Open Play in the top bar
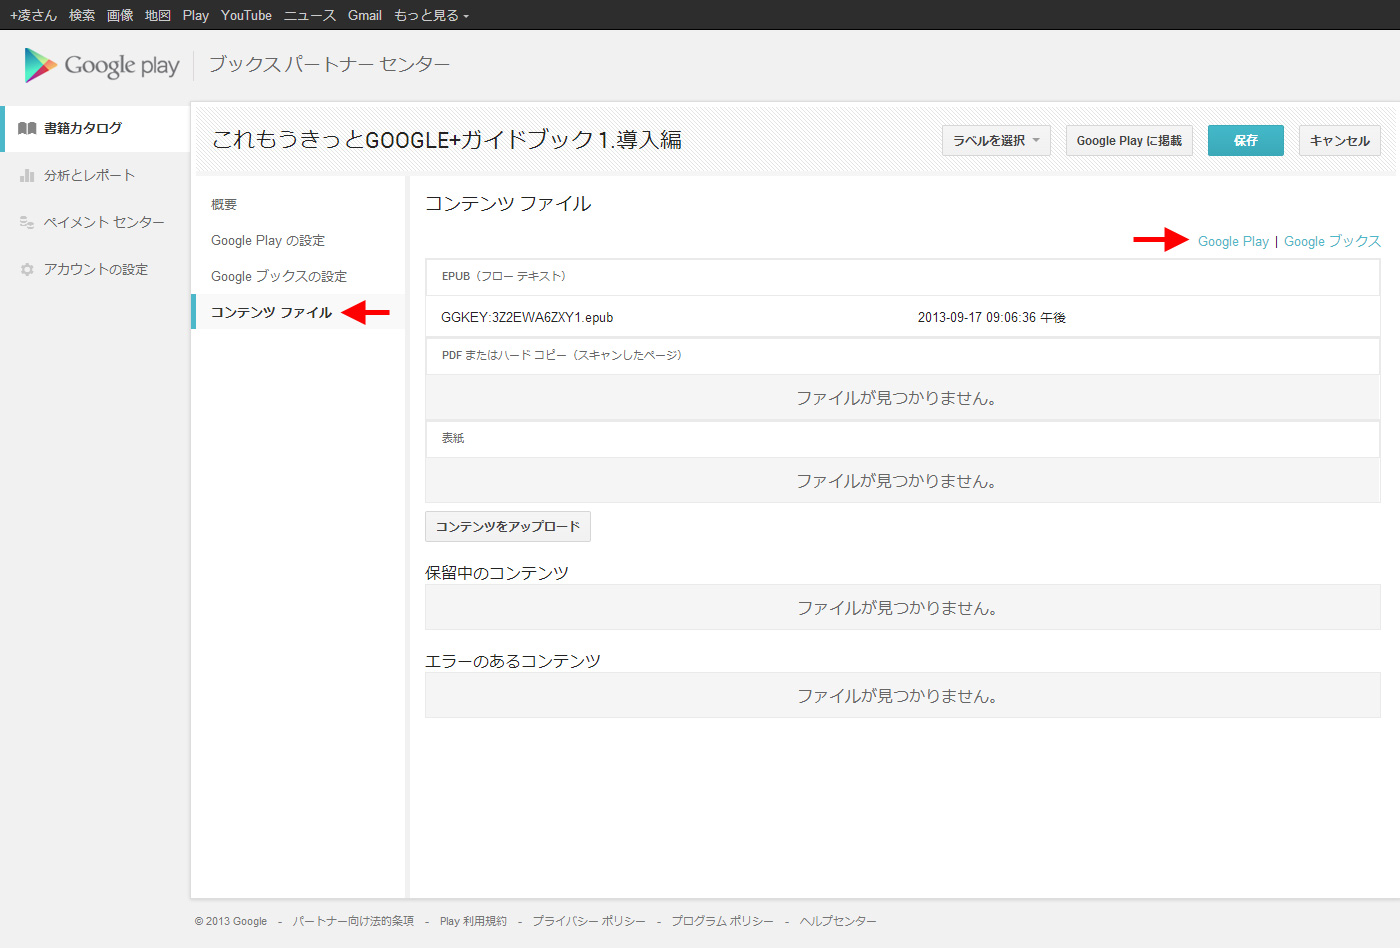This screenshot has width=1400, height=948. [x=196, y=15]
